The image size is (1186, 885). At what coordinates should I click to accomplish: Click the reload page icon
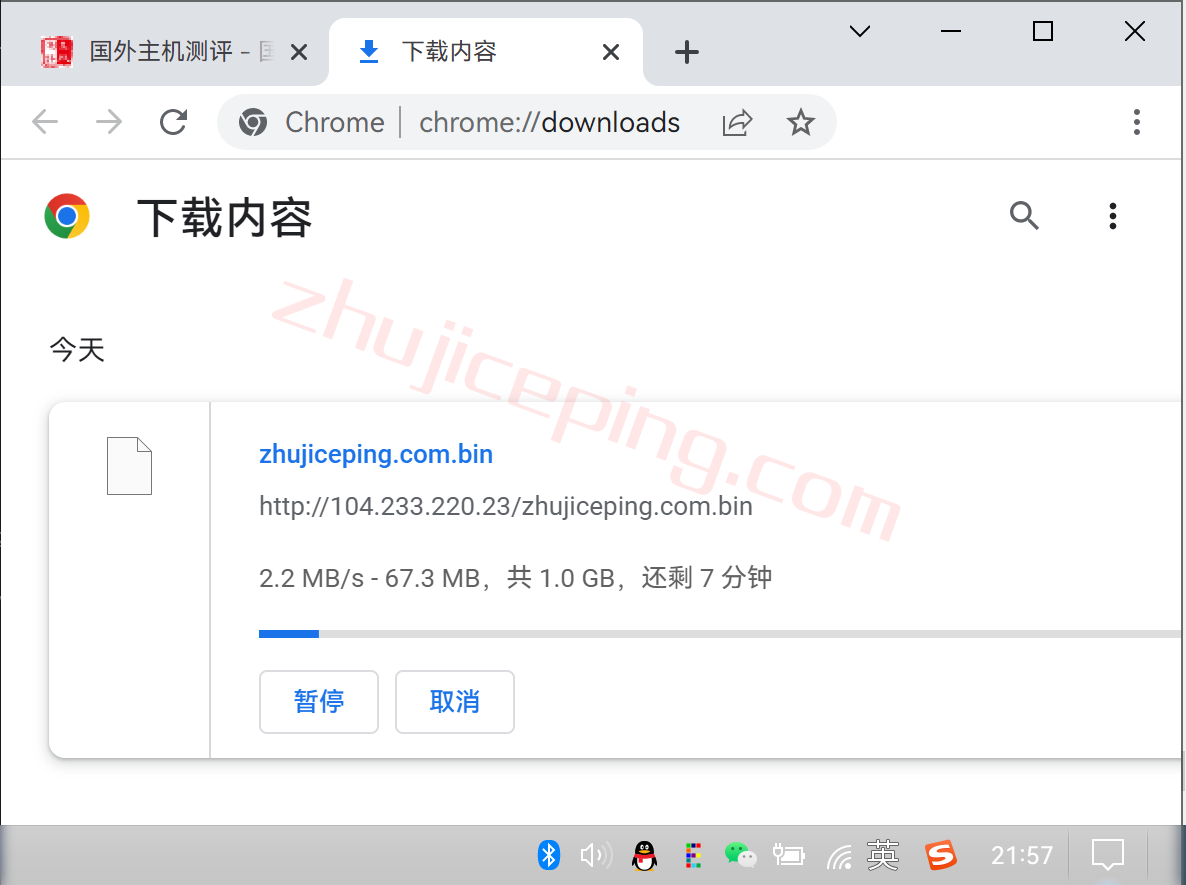pyautogui.click(x=174, y=122)
